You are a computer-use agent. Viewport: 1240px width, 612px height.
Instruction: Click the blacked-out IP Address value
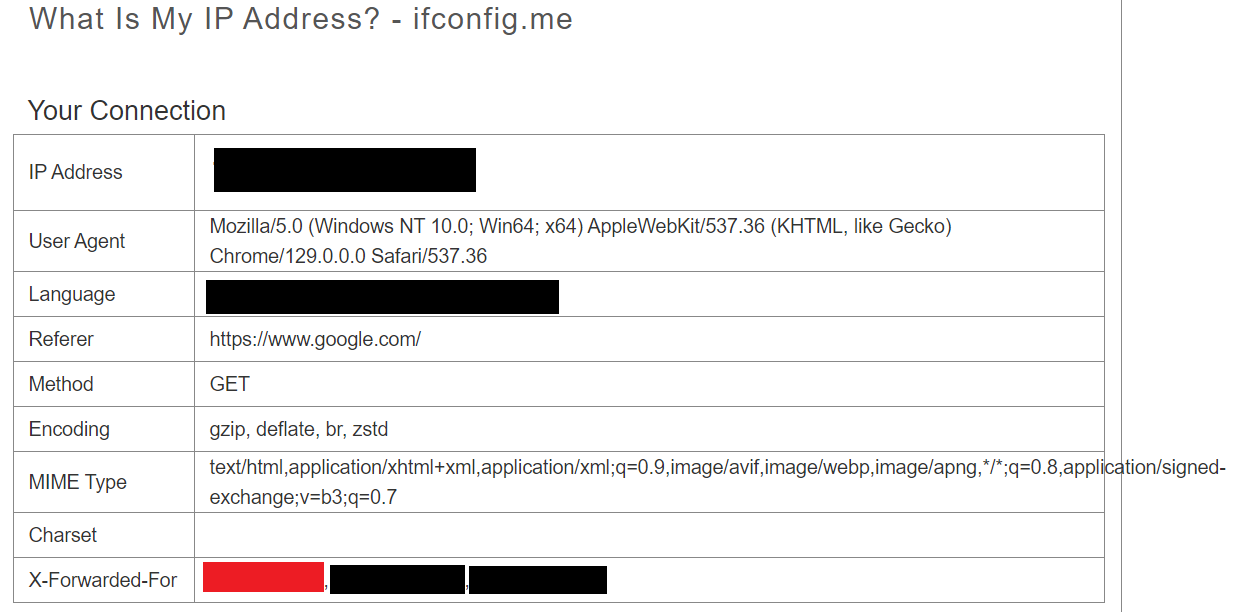point(344,170)
